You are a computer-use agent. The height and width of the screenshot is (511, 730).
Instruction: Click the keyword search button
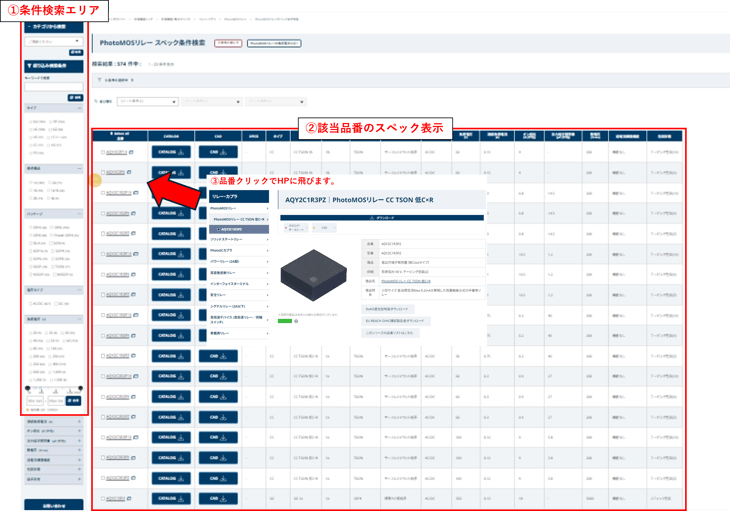75,97
